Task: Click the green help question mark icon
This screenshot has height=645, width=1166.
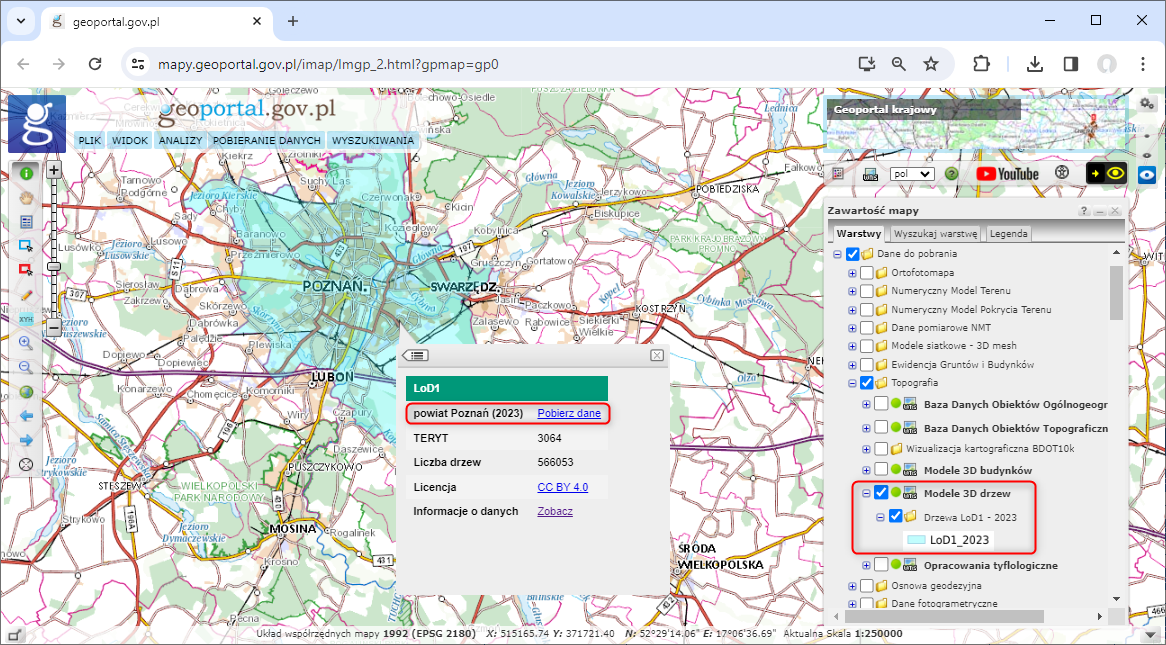Action: [951, 173]
